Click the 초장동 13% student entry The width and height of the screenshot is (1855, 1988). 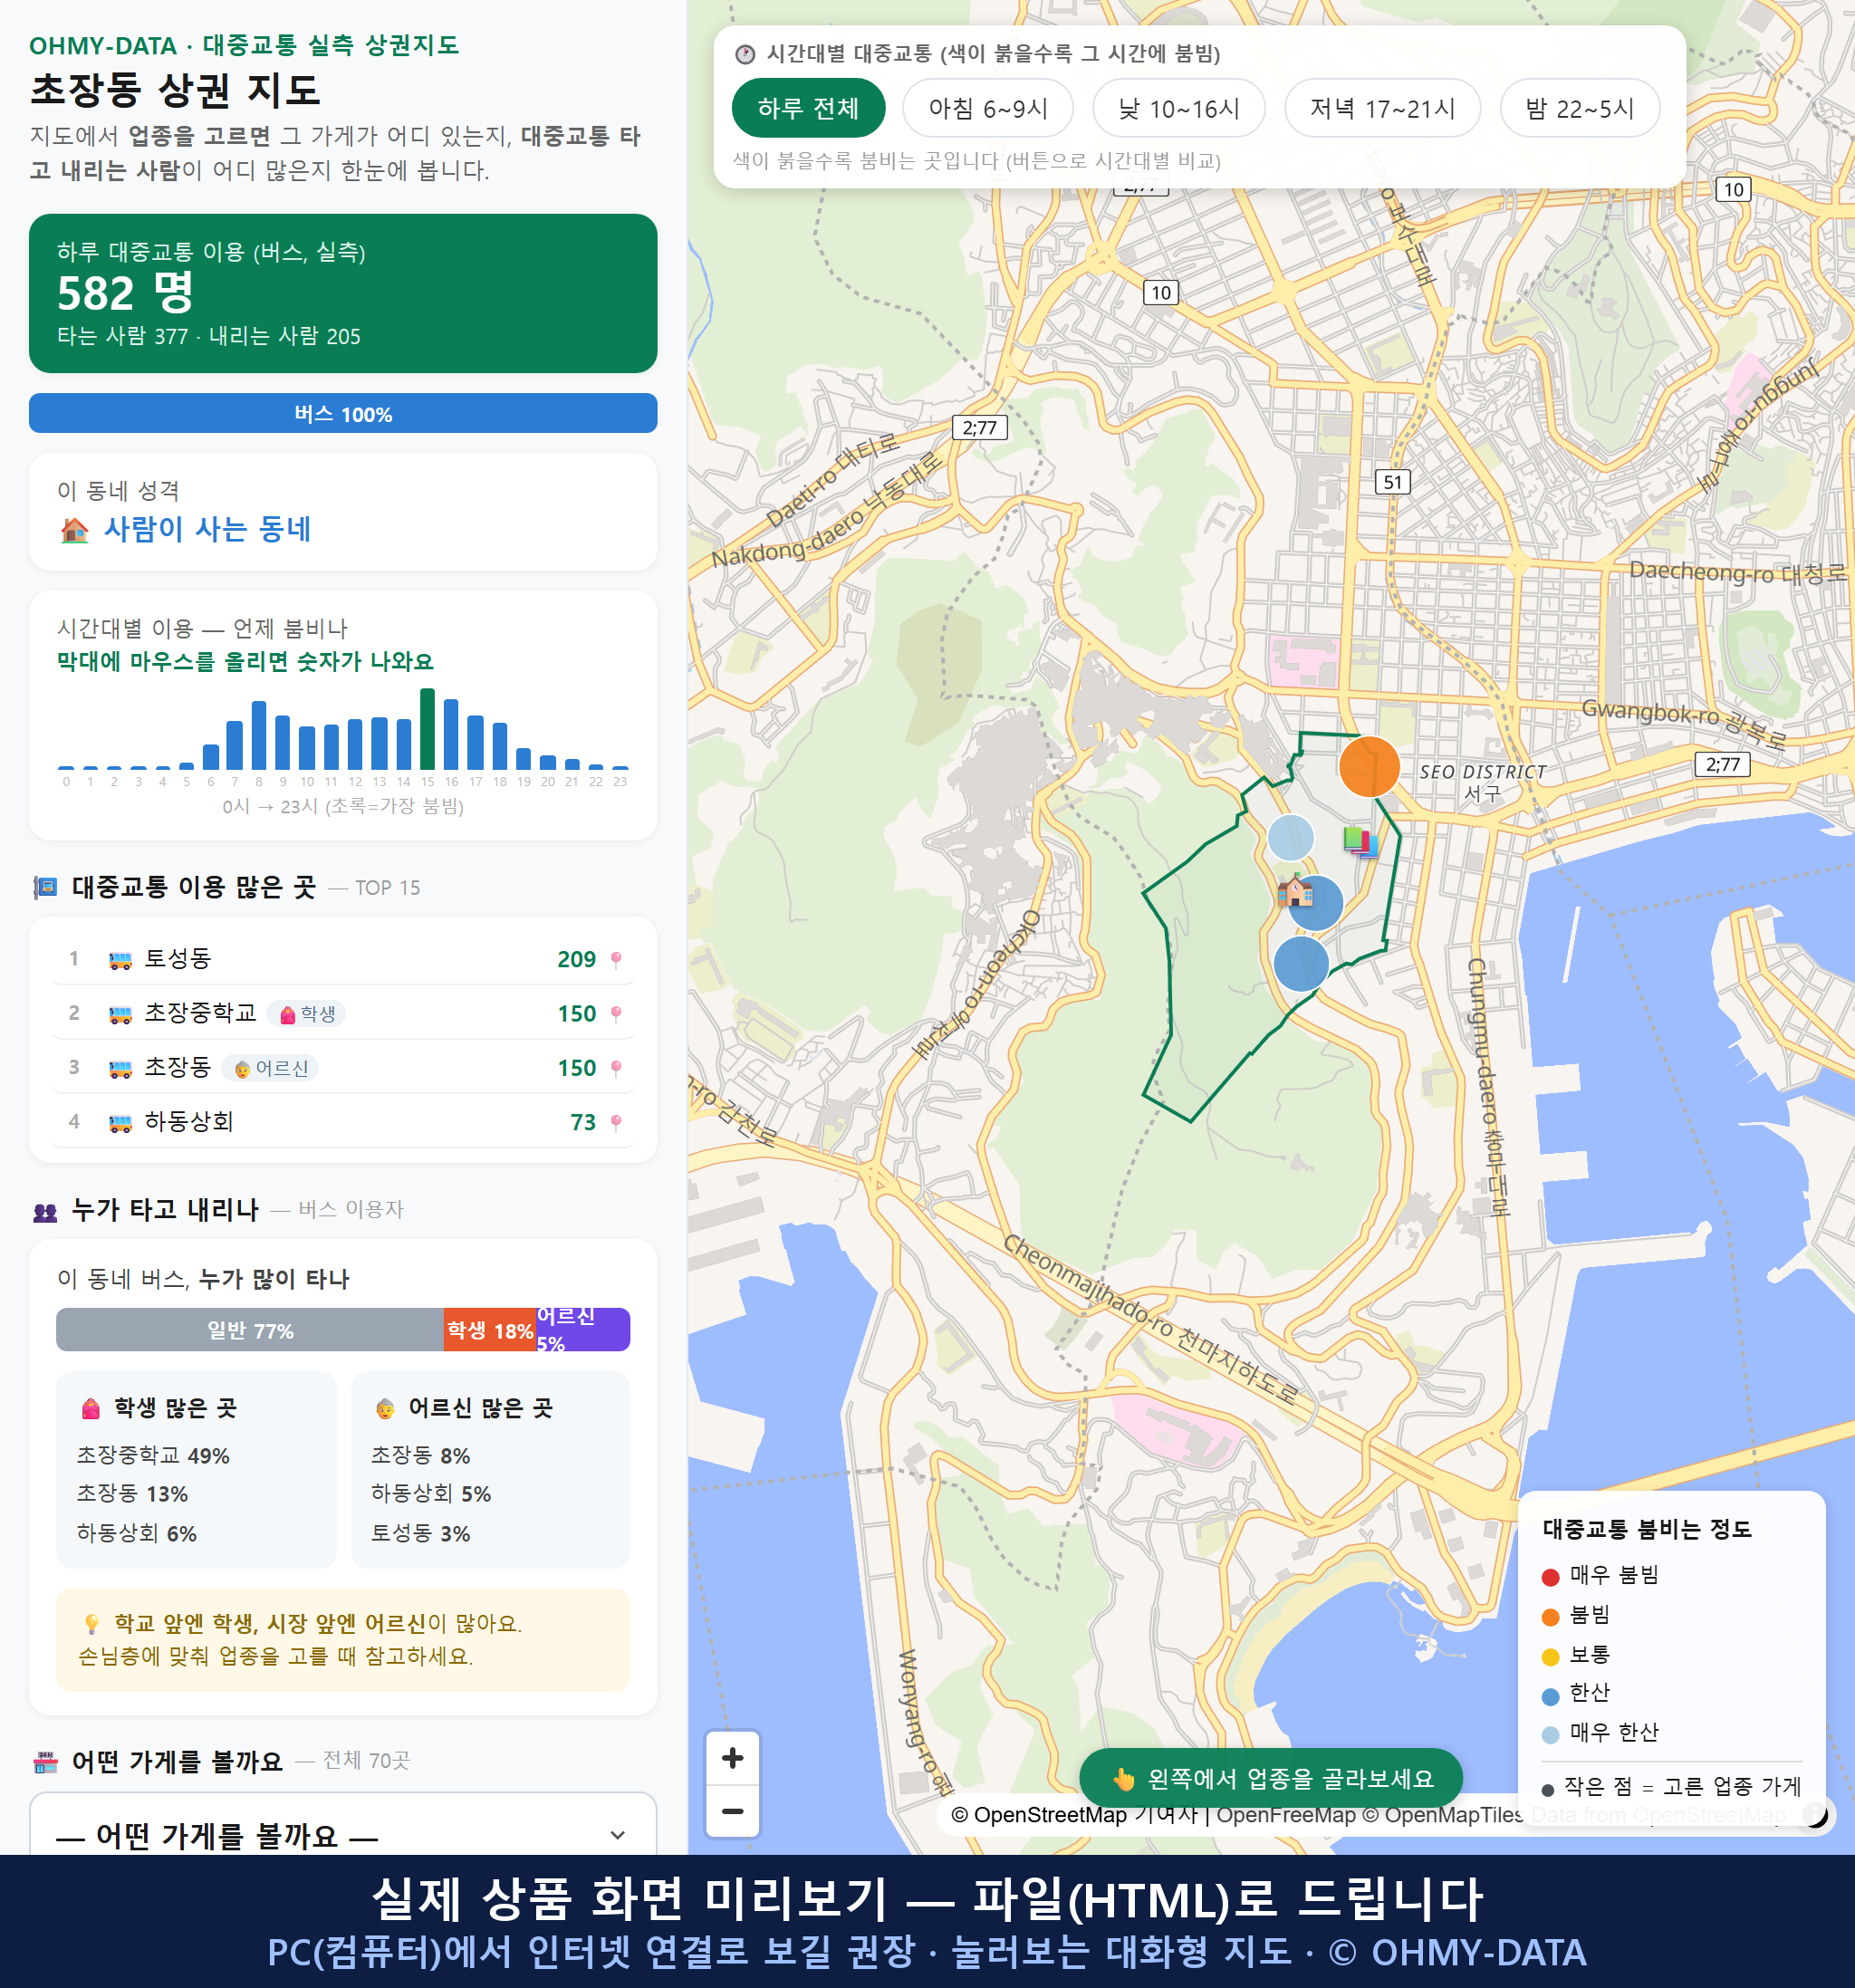tap(132, 1493)
